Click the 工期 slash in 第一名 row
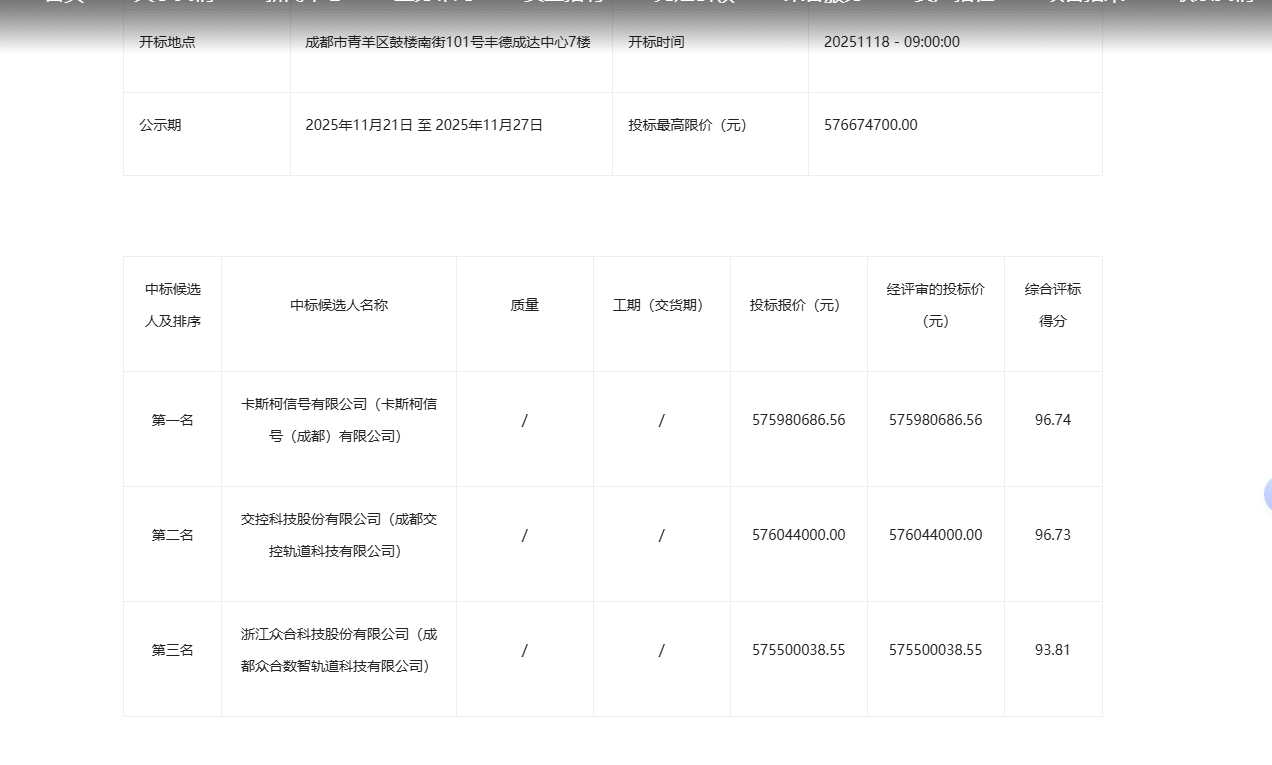 pos(662,420)
